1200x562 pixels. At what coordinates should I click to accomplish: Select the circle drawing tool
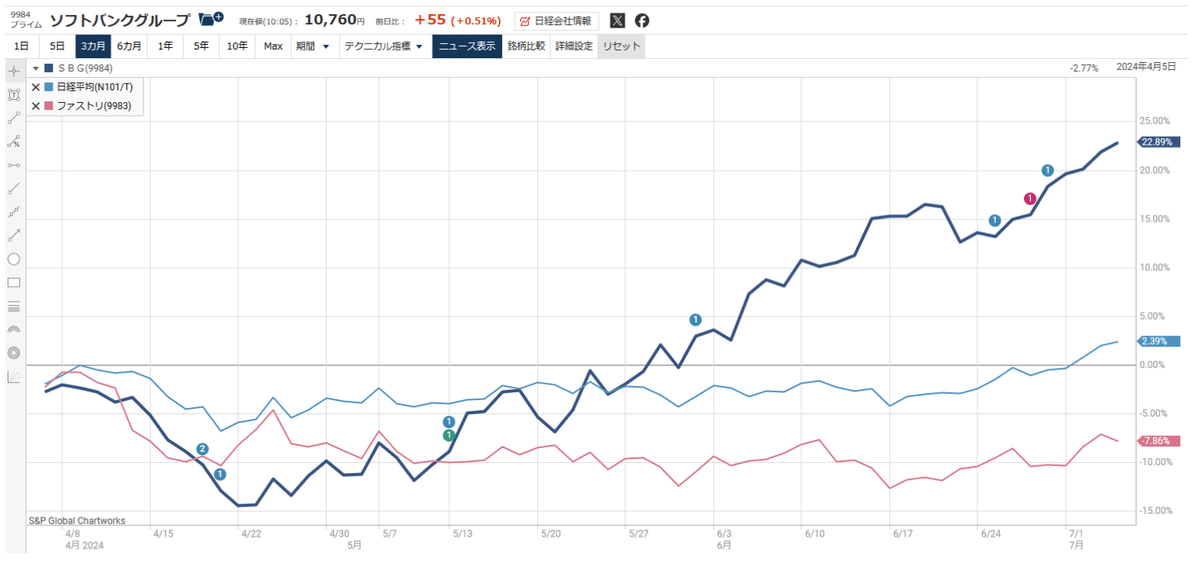pyautogui.click(x=14, y=259)
